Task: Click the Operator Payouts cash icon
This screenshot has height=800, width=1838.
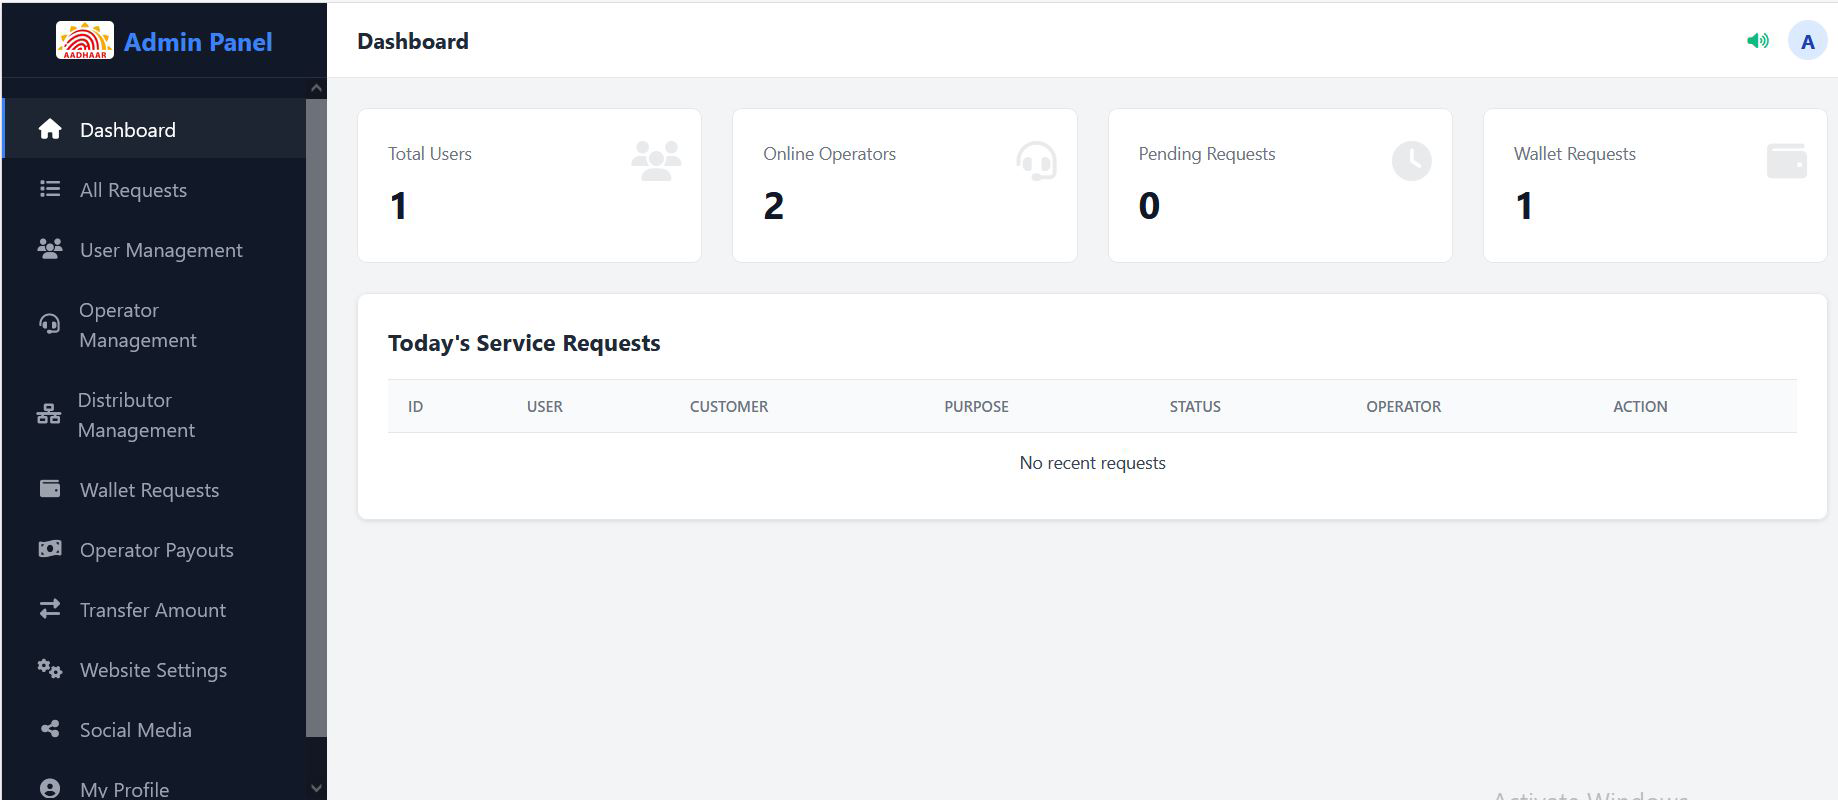Action: pyautogui.click(x=49, y=549)
